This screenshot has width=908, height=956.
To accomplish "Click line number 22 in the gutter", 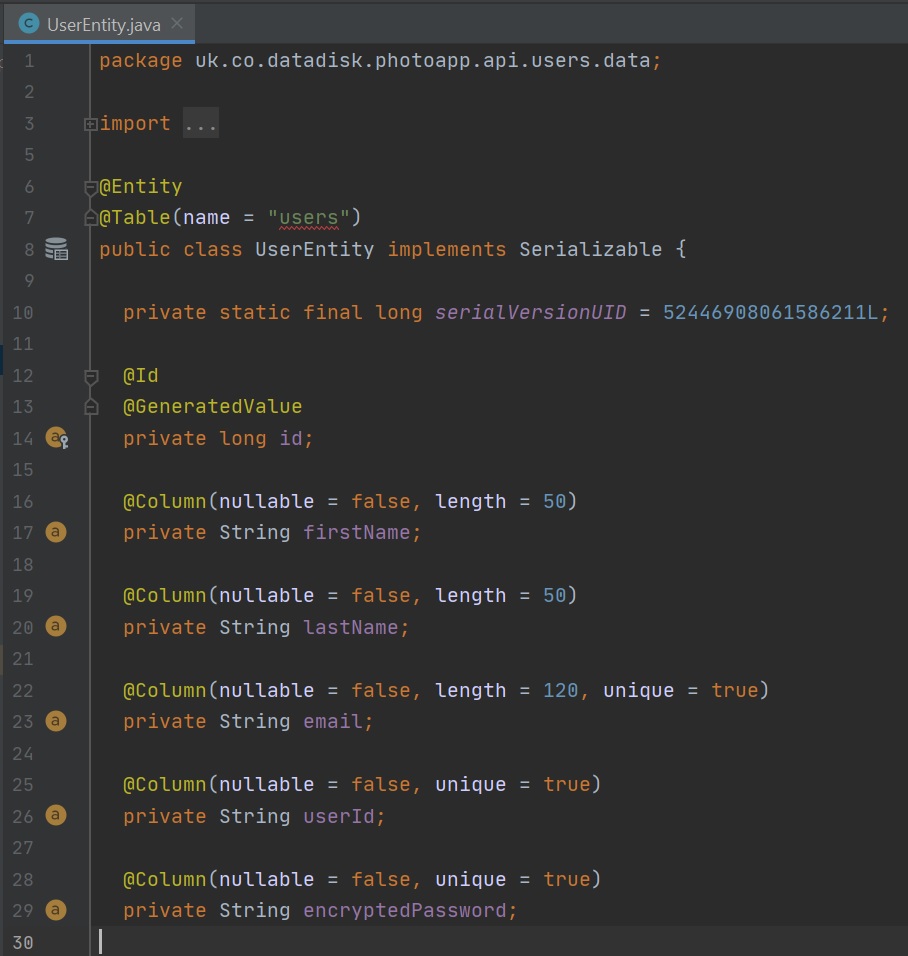I will (x=23, y=690).
